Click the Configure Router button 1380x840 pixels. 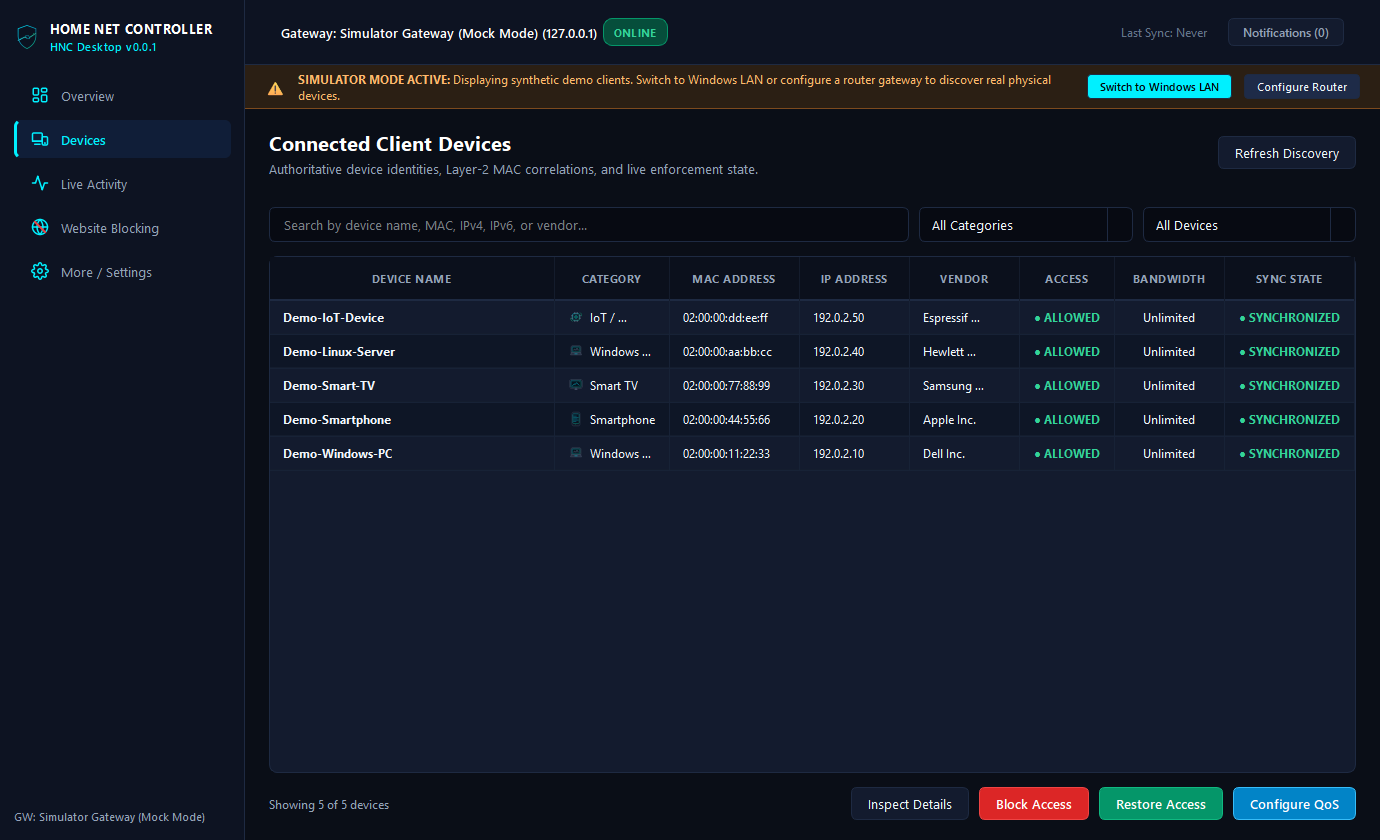[x=1302, y=87]
